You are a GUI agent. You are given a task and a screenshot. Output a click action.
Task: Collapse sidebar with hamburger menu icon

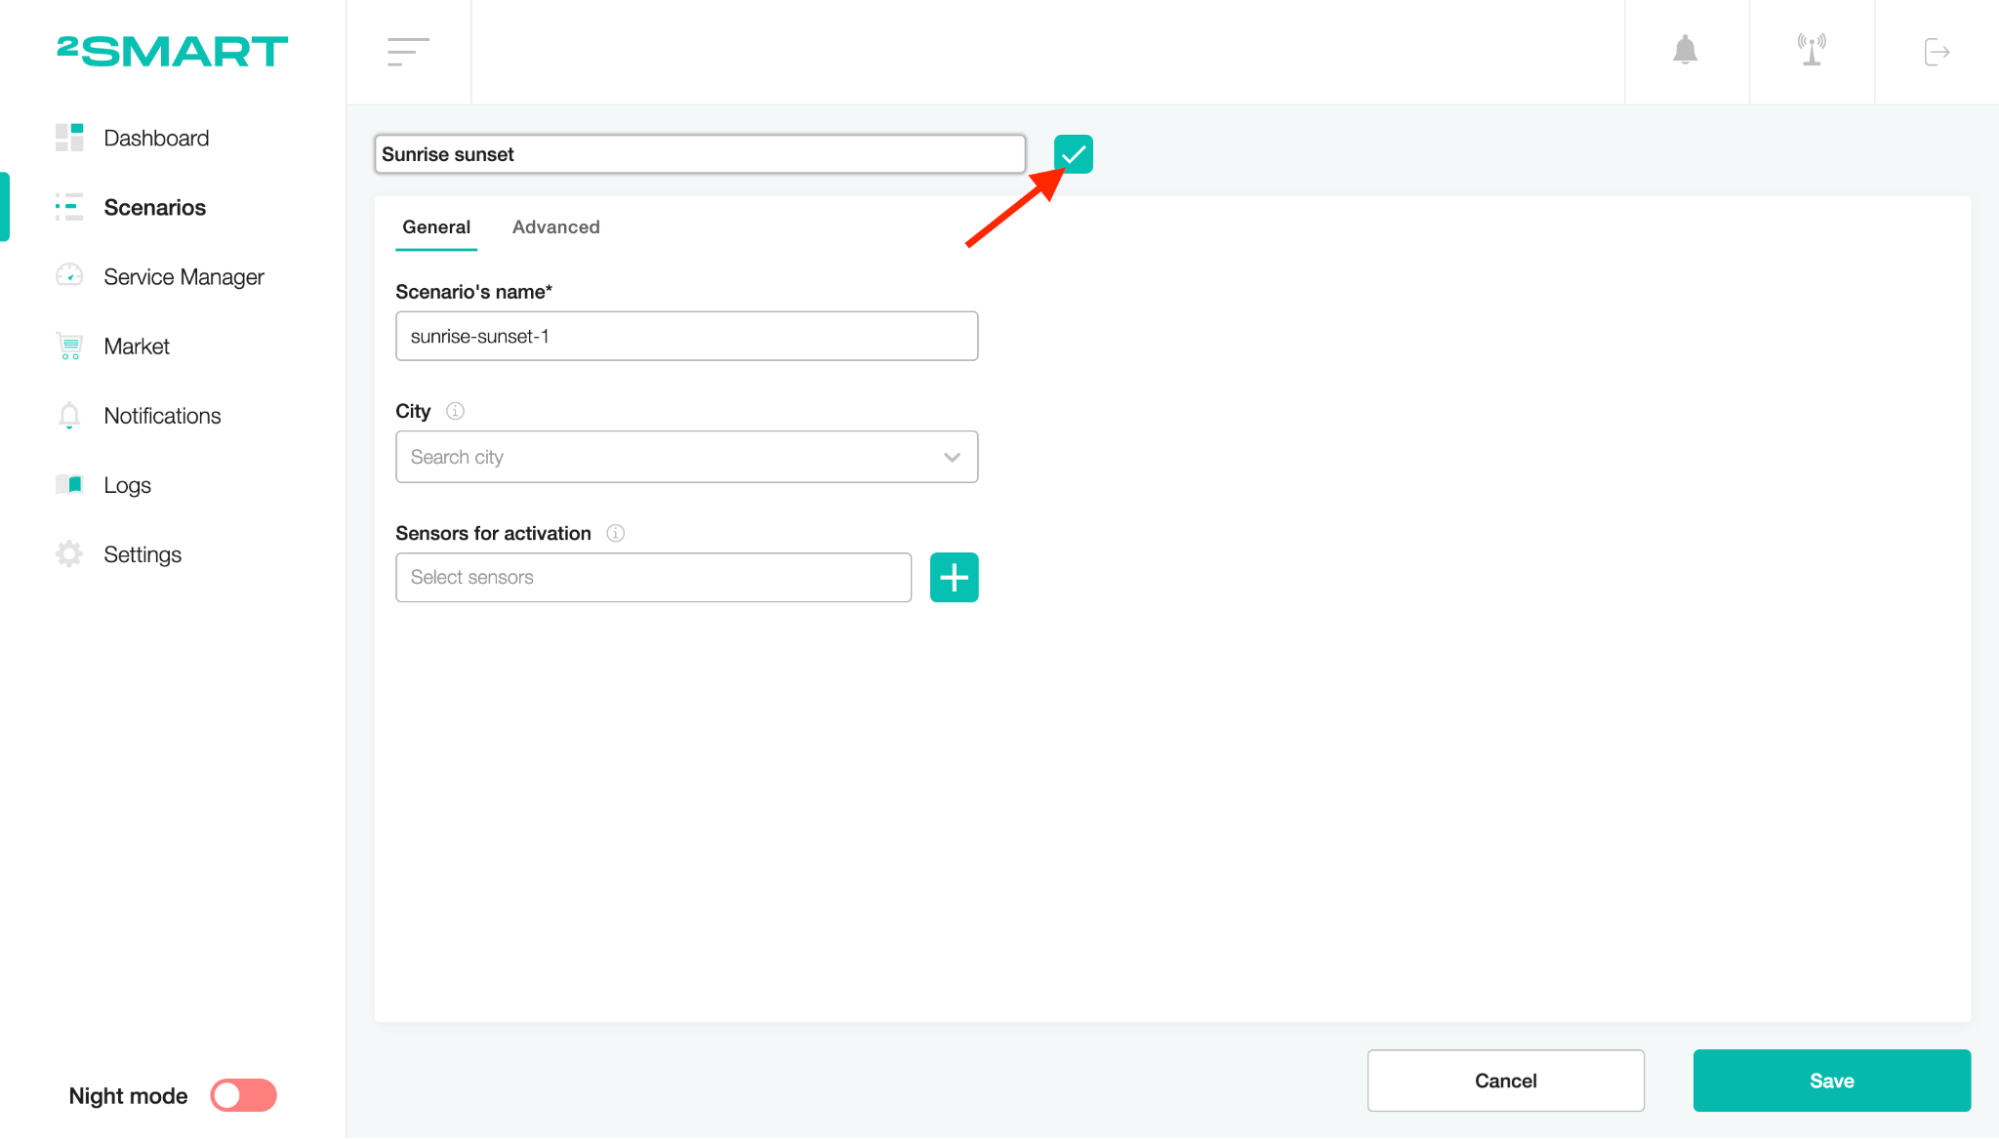point(408,52)
